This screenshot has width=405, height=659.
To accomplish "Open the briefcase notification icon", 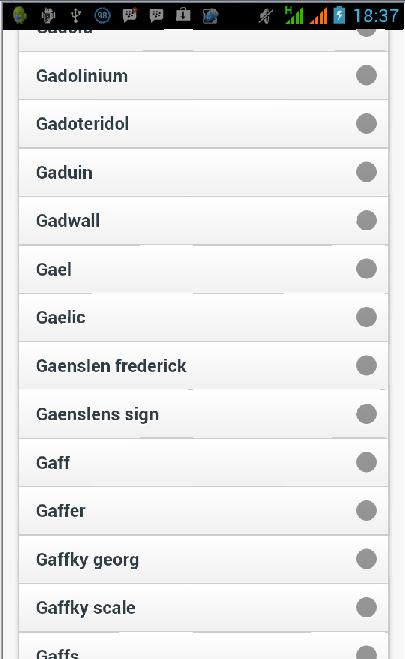I will [183, 16].
